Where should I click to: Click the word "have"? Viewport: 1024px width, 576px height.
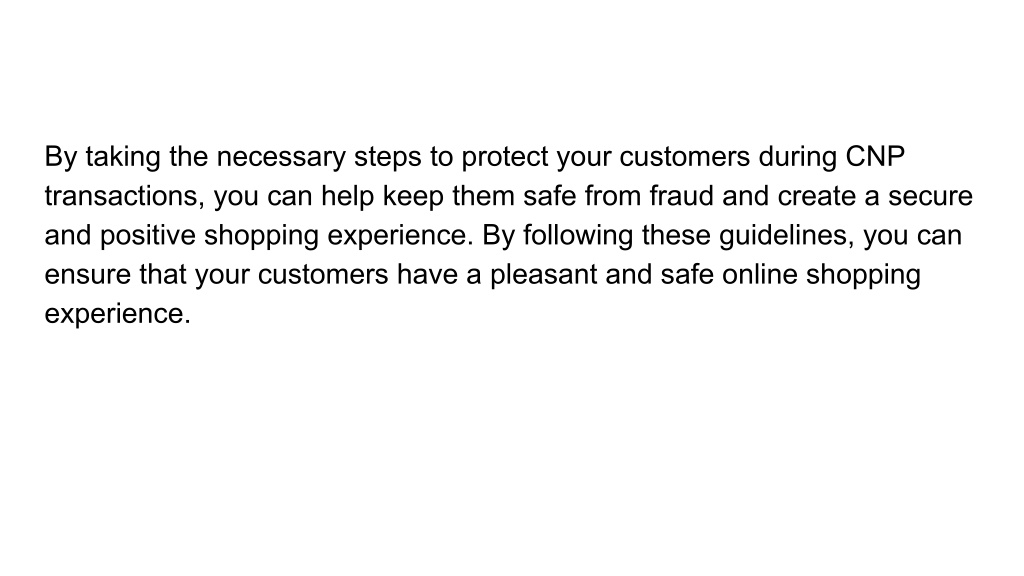coord(427,274)
